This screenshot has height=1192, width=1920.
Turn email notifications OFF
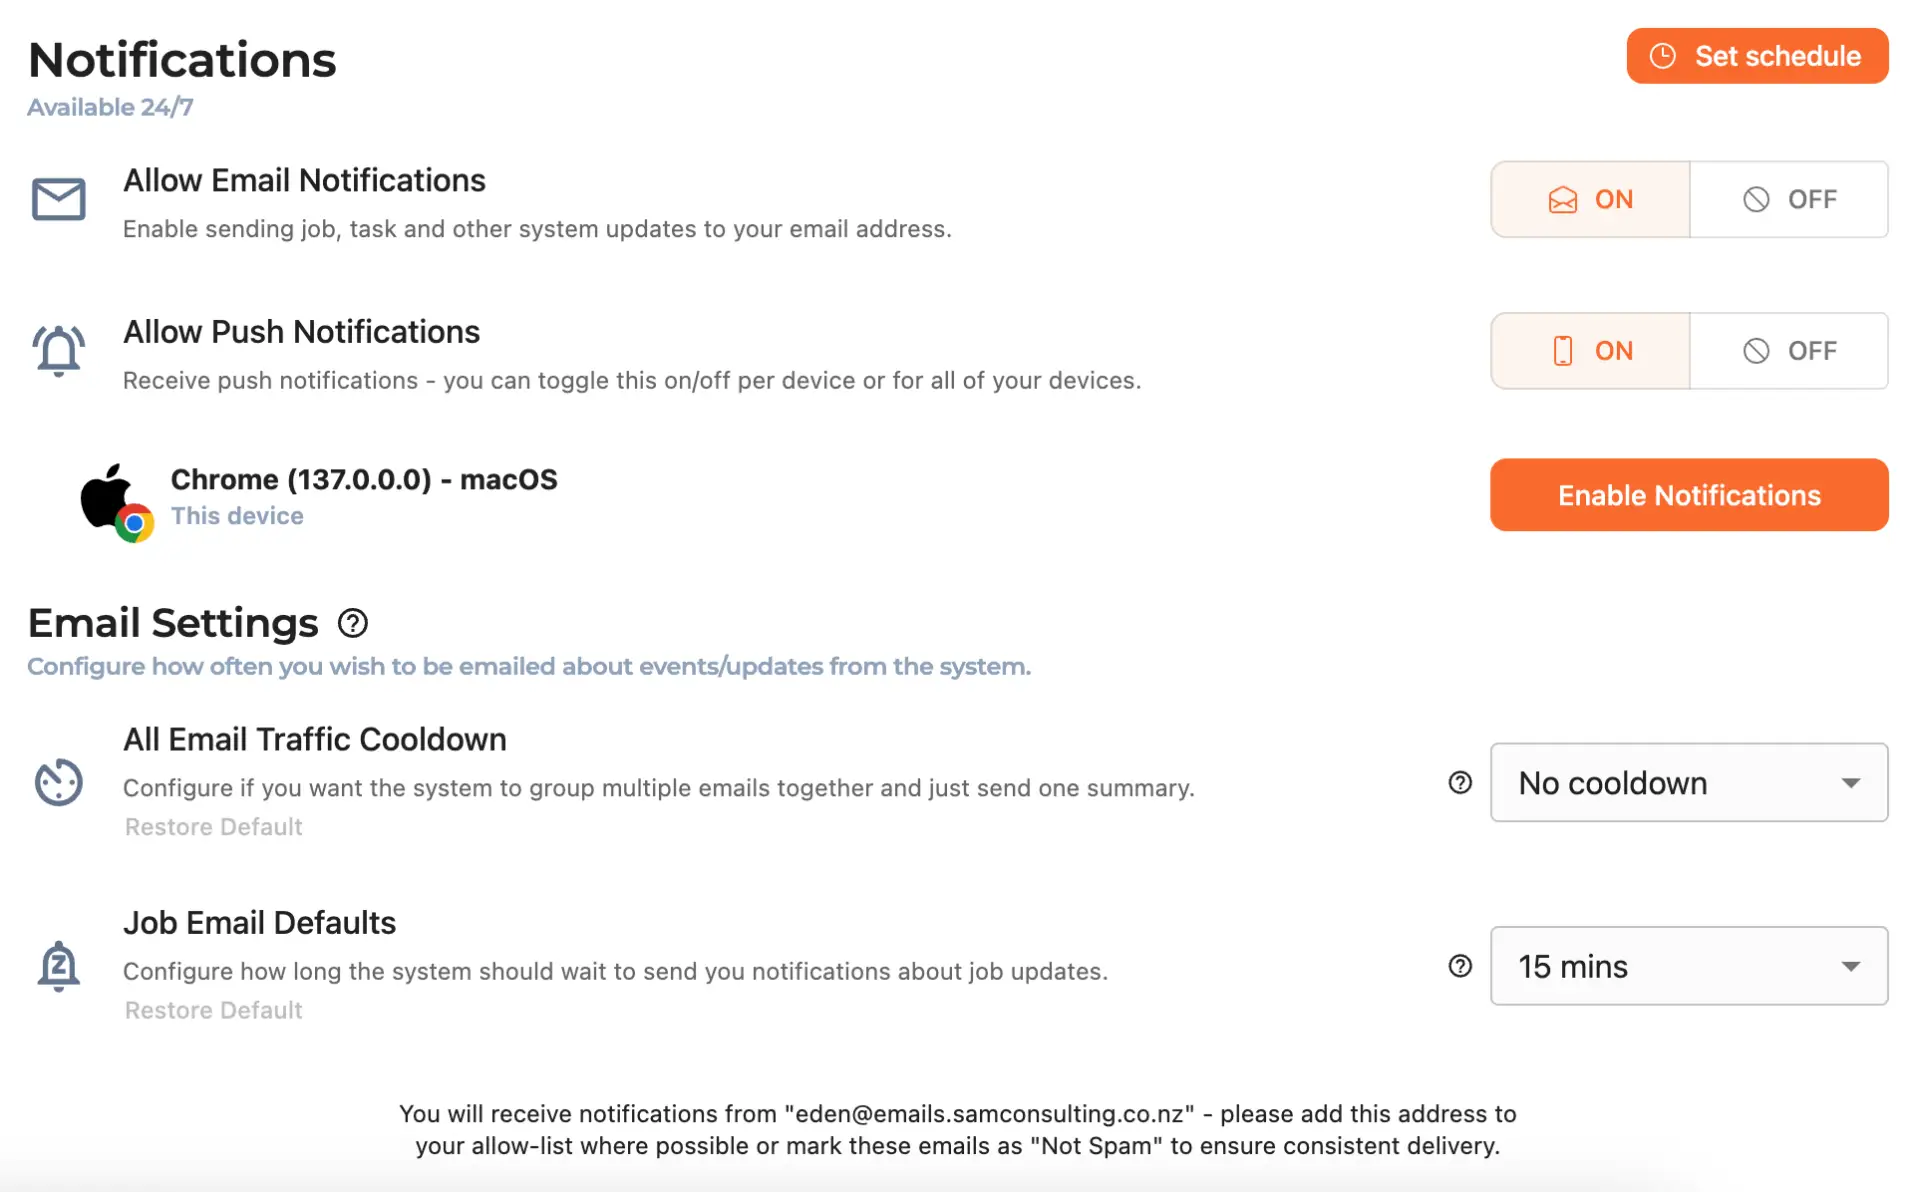click(1789, 199)
